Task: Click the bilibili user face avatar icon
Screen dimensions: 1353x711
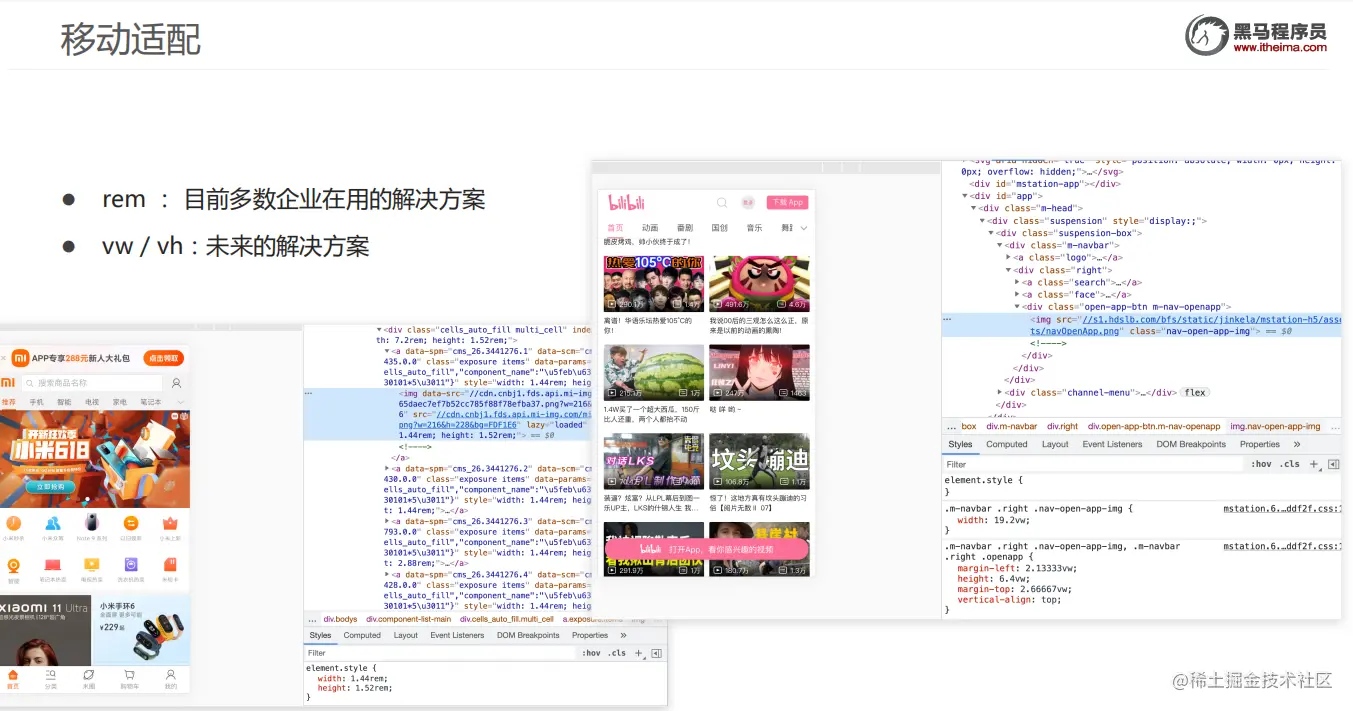Action: pos(748,203)
